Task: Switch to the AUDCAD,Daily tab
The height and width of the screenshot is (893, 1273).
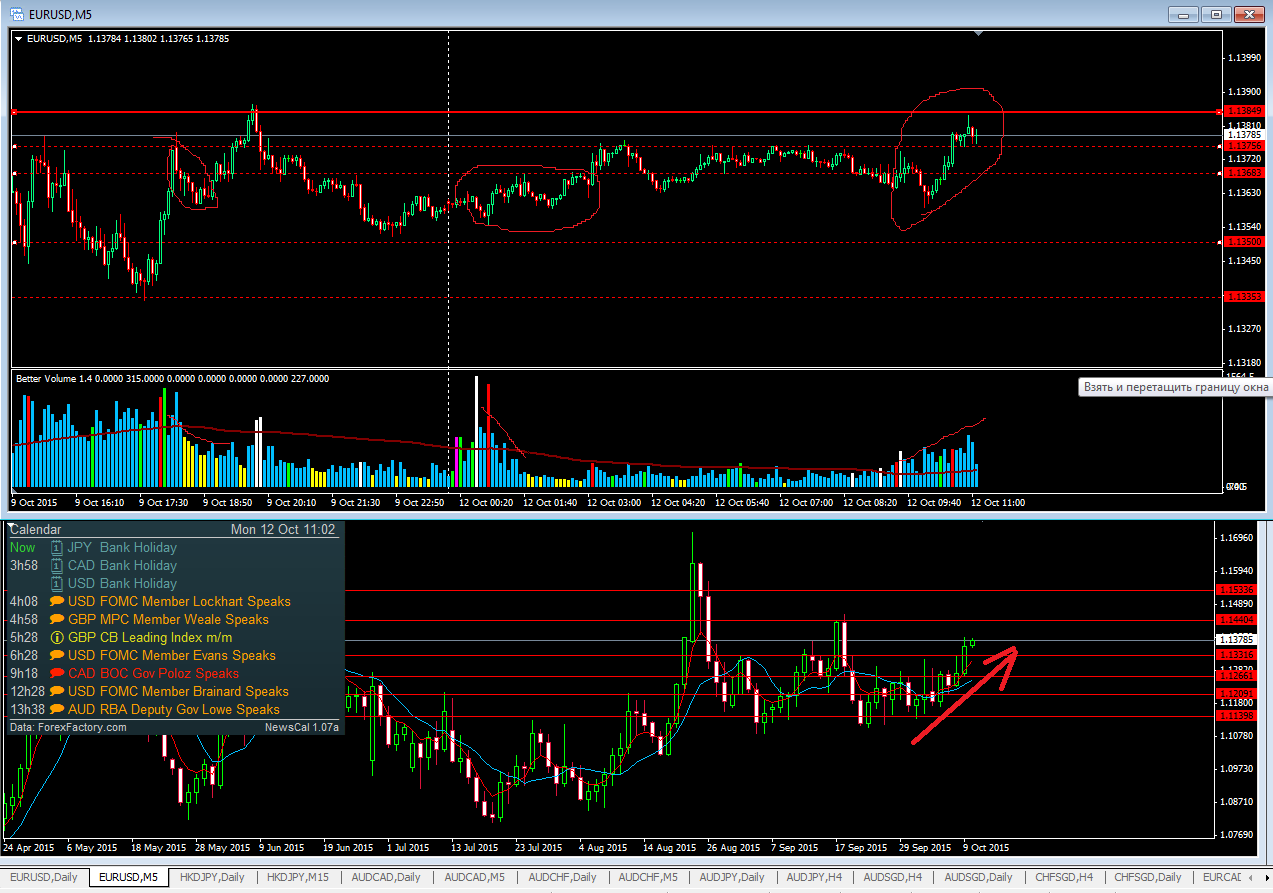Action: click(387, 877)
